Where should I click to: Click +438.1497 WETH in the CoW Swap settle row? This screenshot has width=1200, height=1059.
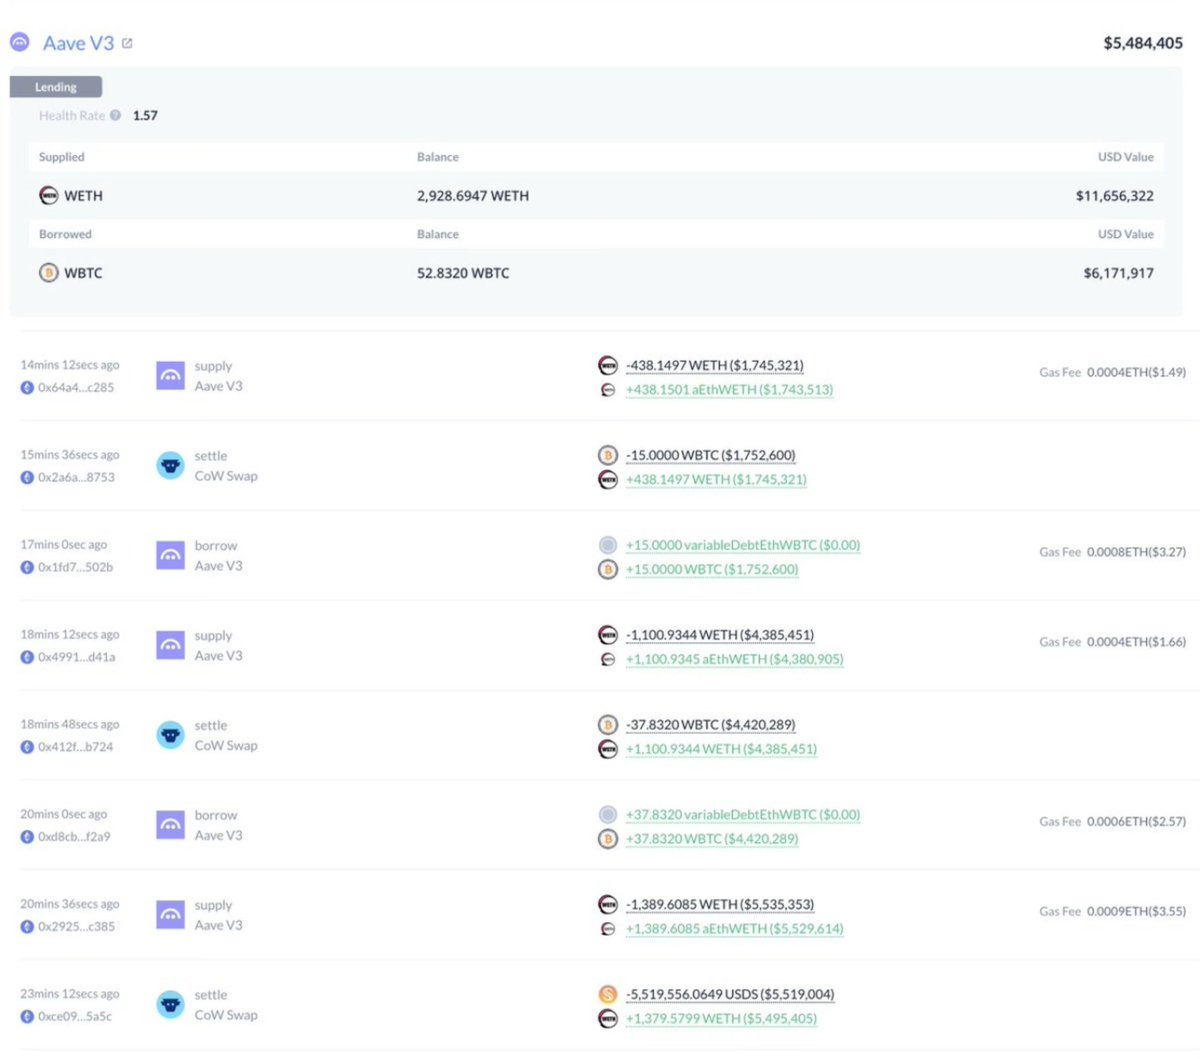pos(716,479)
